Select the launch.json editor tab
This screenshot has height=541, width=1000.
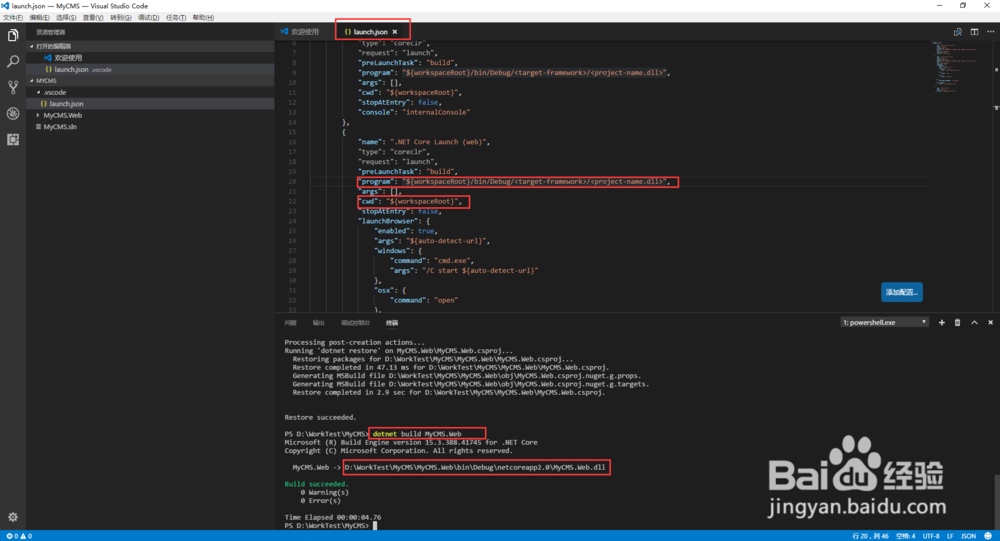(371, 32)
